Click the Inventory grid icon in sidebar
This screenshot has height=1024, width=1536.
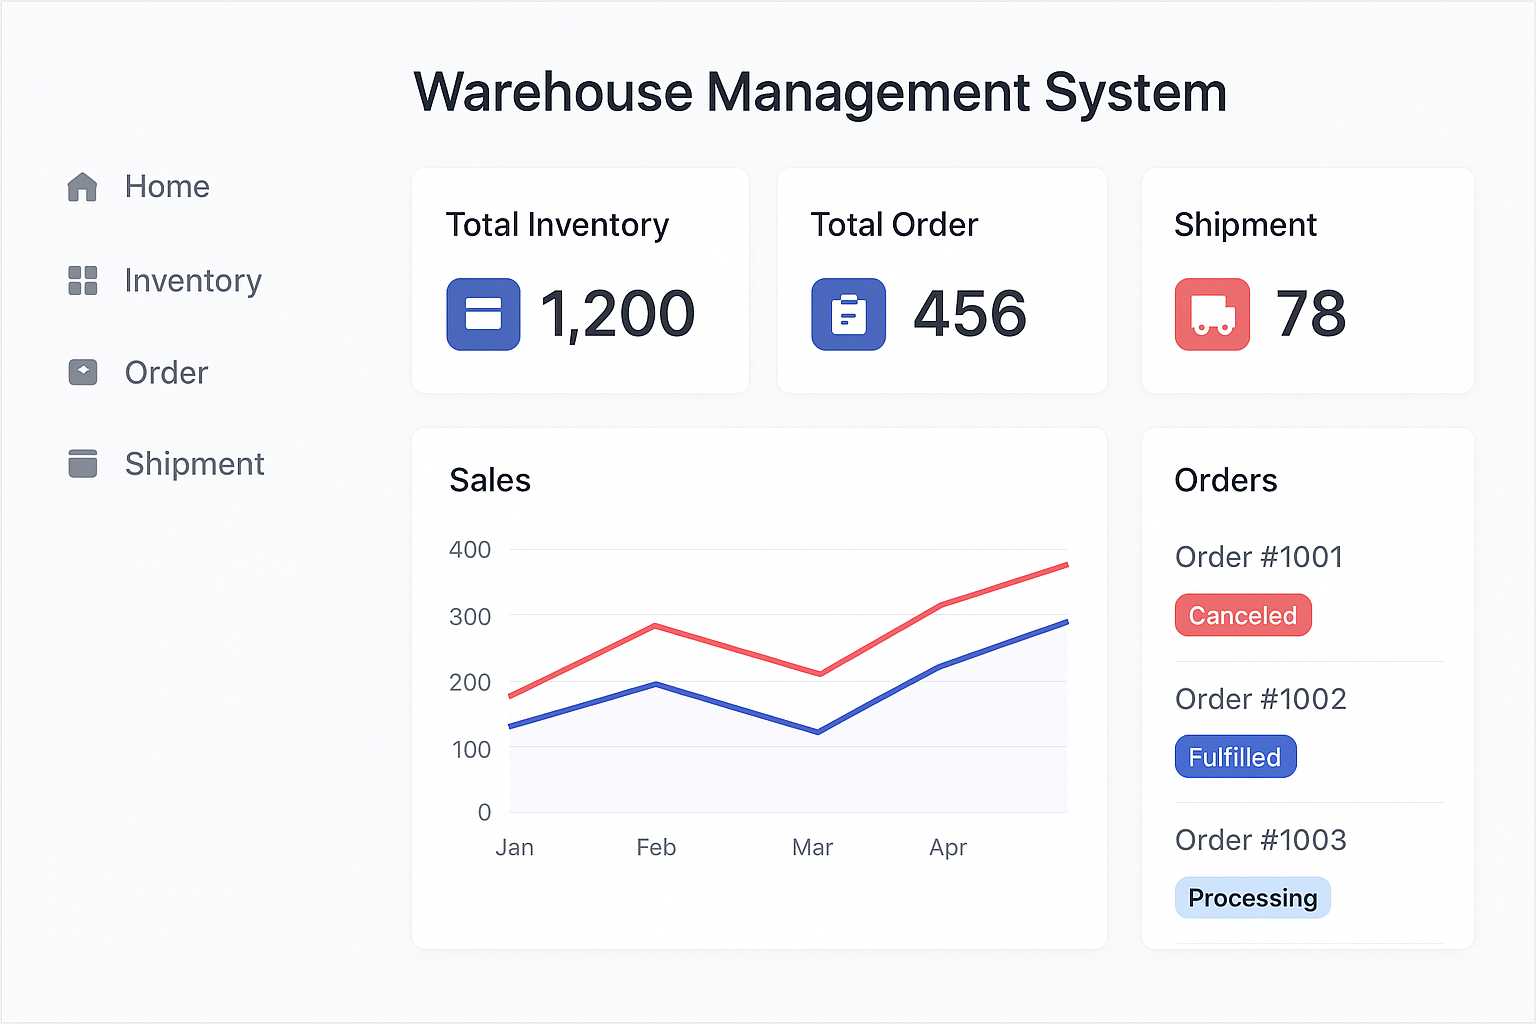tap(82, 281)
